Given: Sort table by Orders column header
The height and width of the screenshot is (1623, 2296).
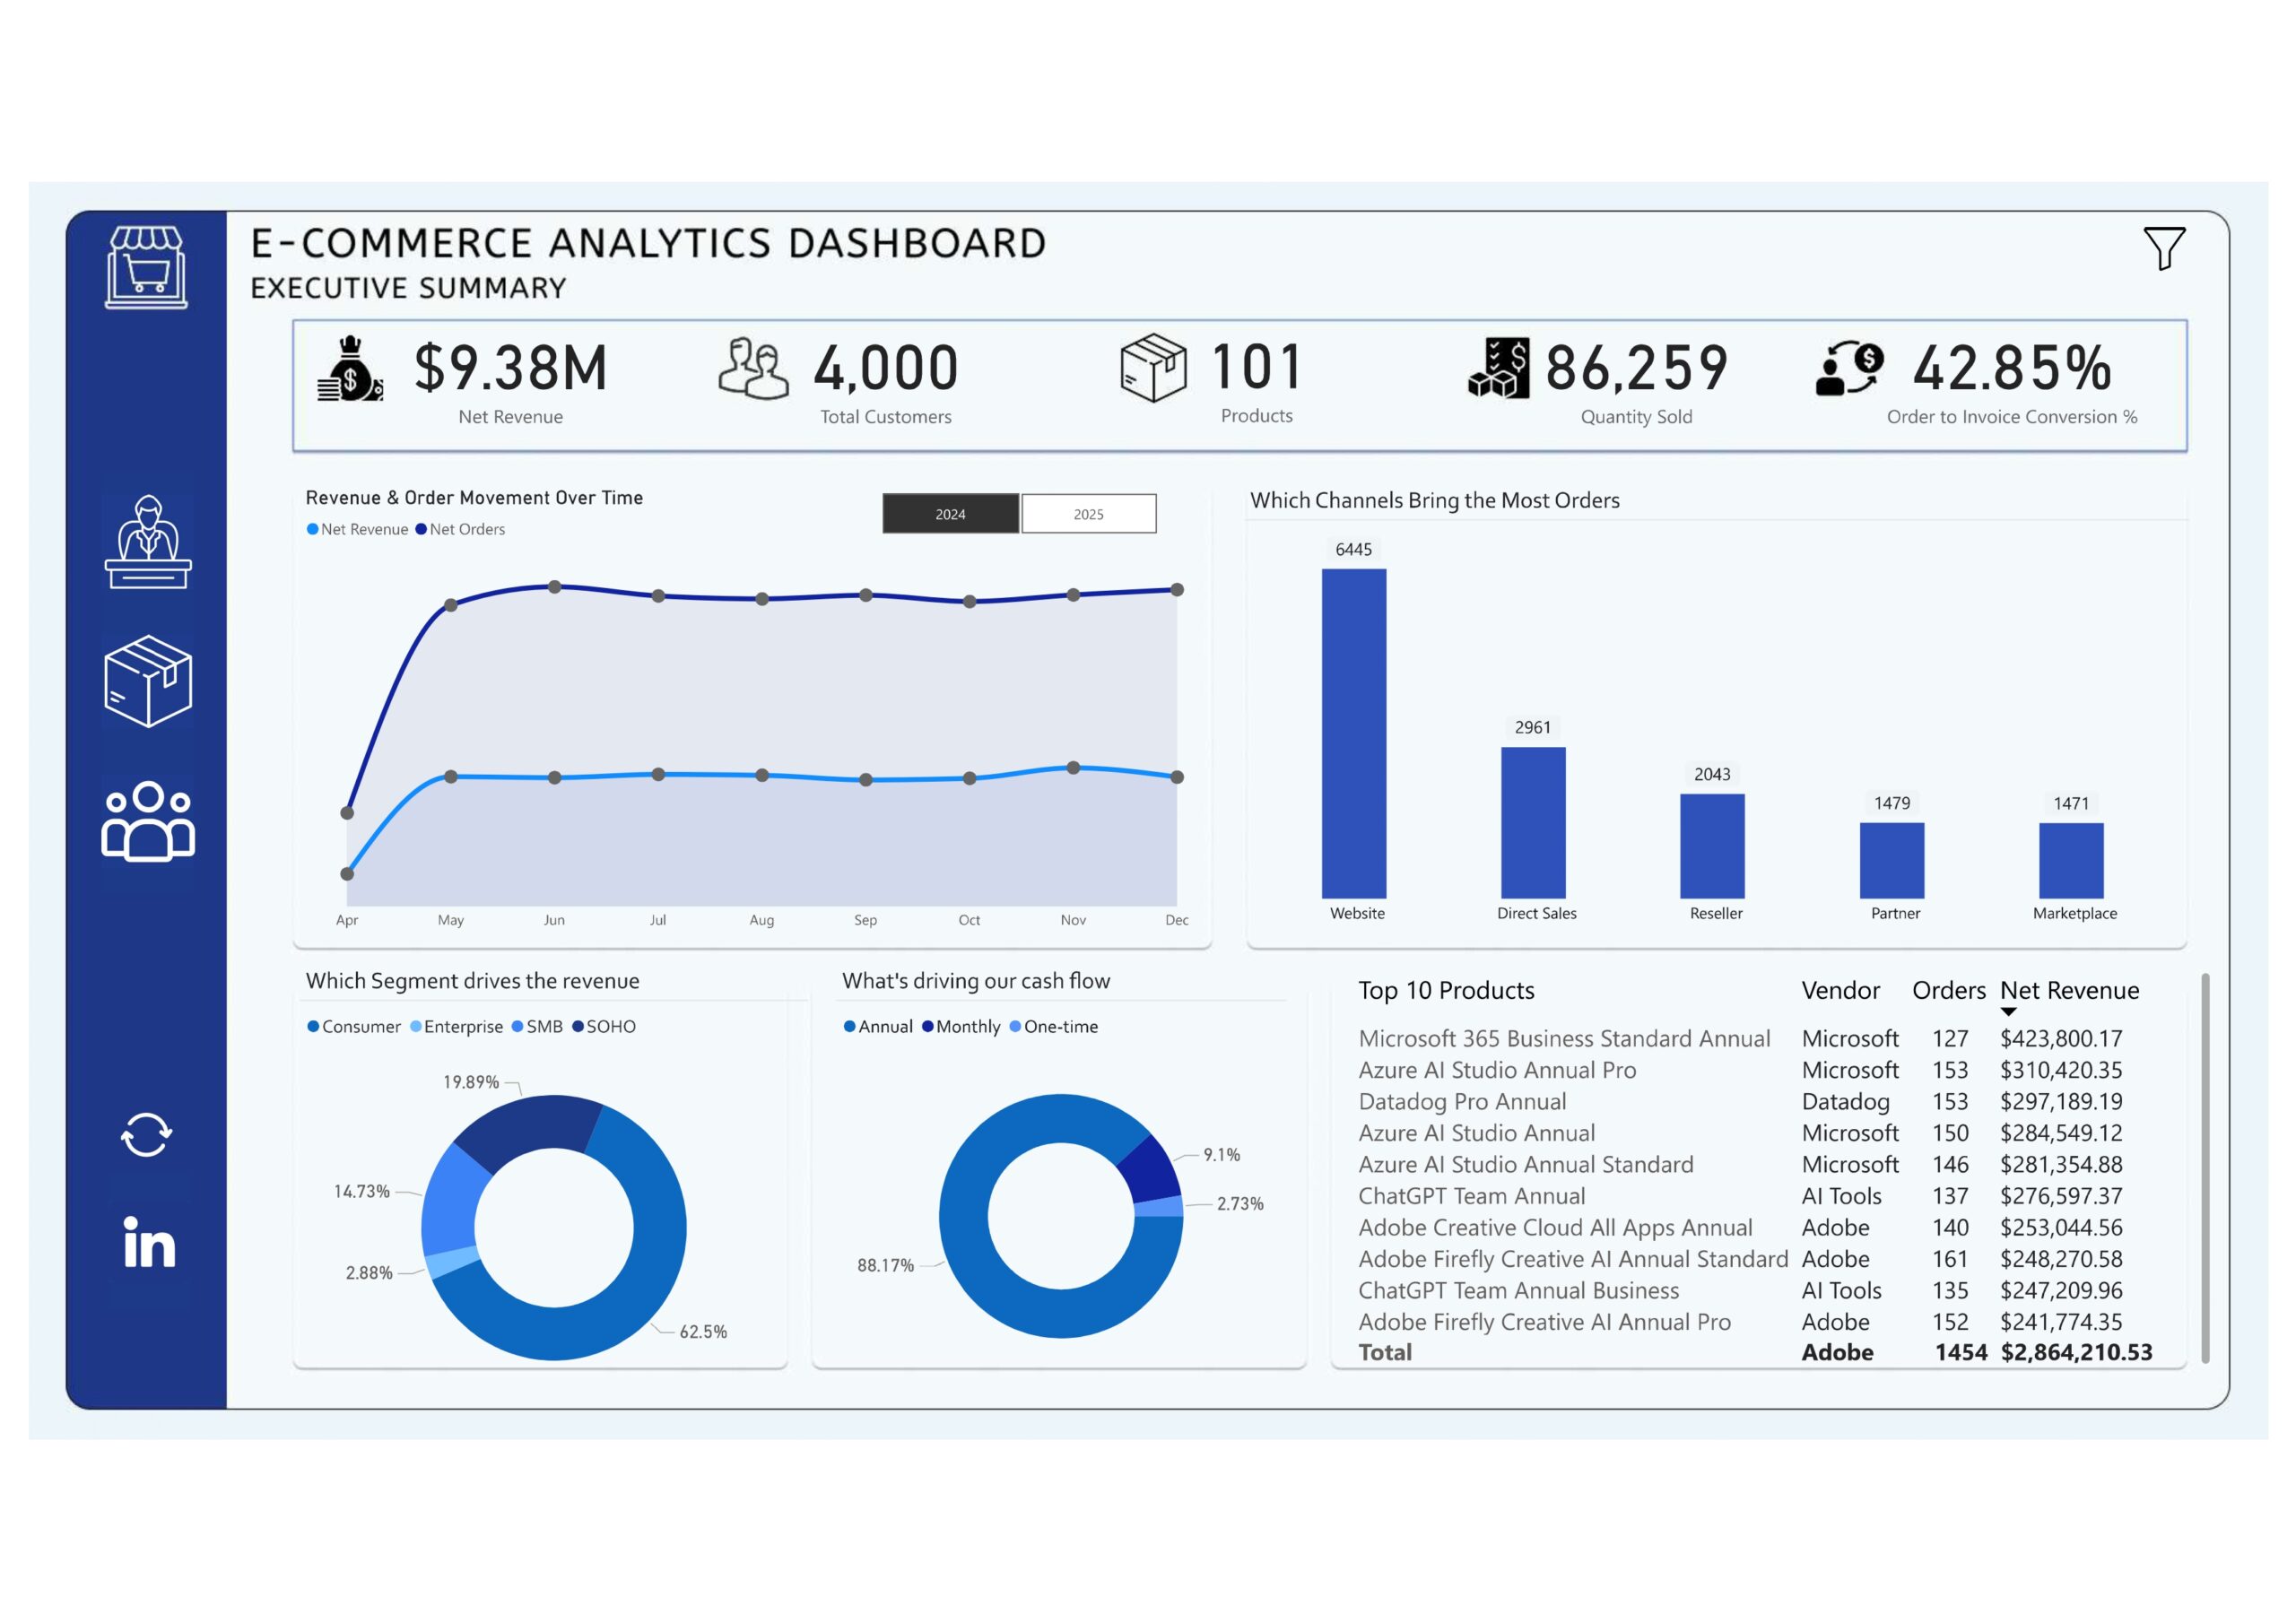Looking at the screenshot, I should pyautogui.click(x=1948, y=990).
